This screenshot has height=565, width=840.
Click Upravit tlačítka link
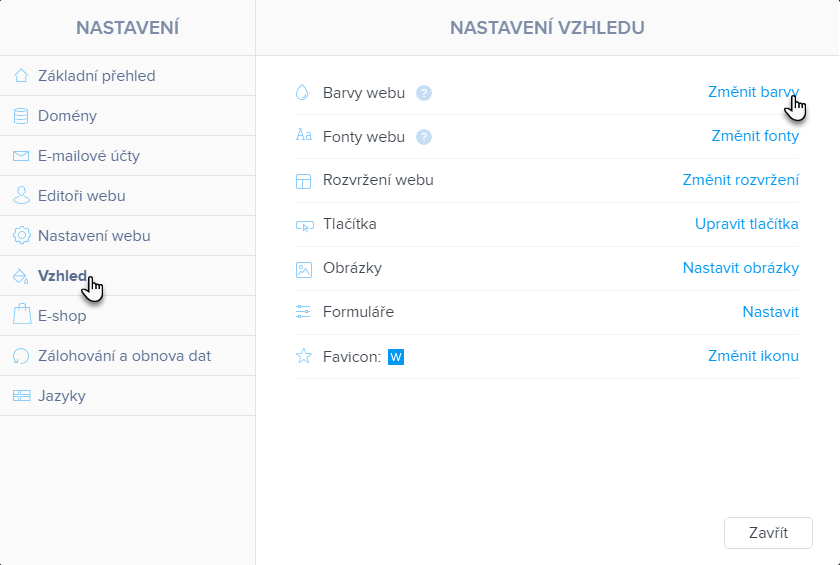click(x=746, y=224)
